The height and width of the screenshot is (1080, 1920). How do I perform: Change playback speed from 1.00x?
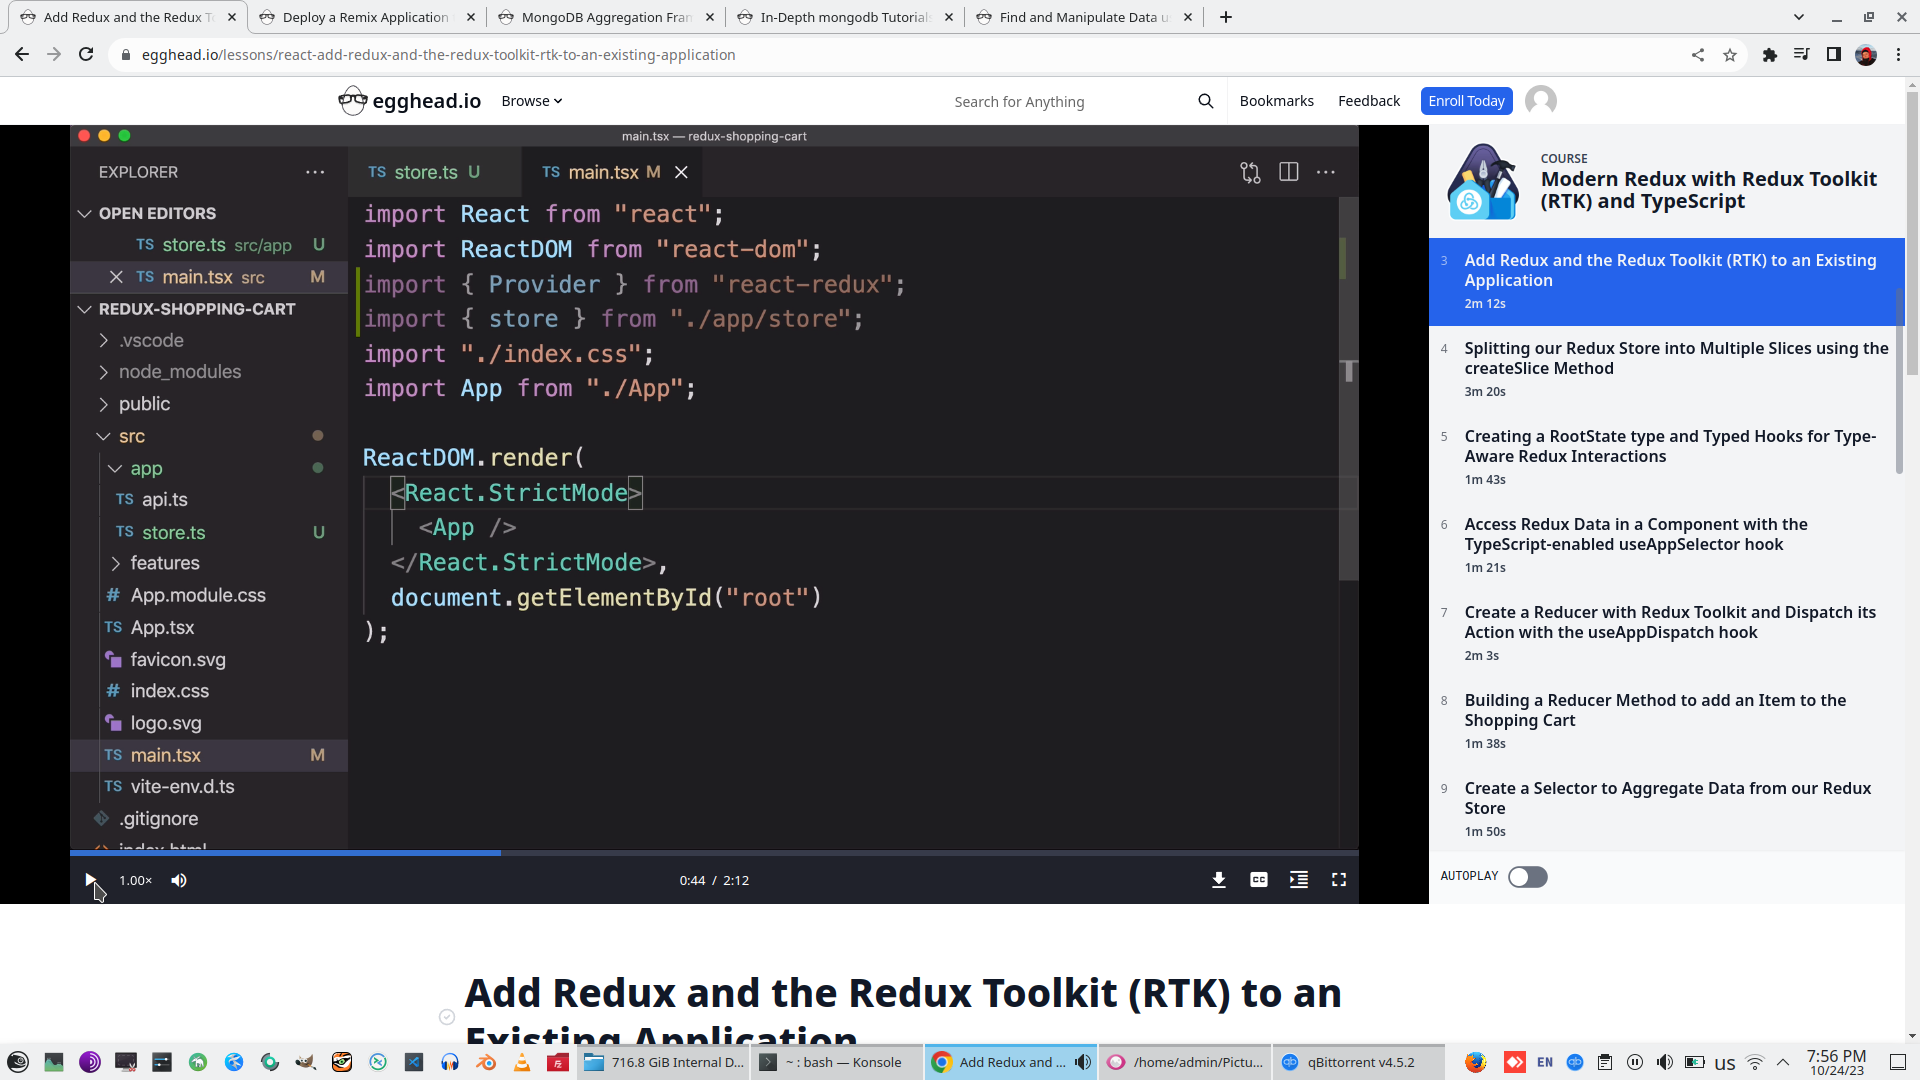[135, 880]
